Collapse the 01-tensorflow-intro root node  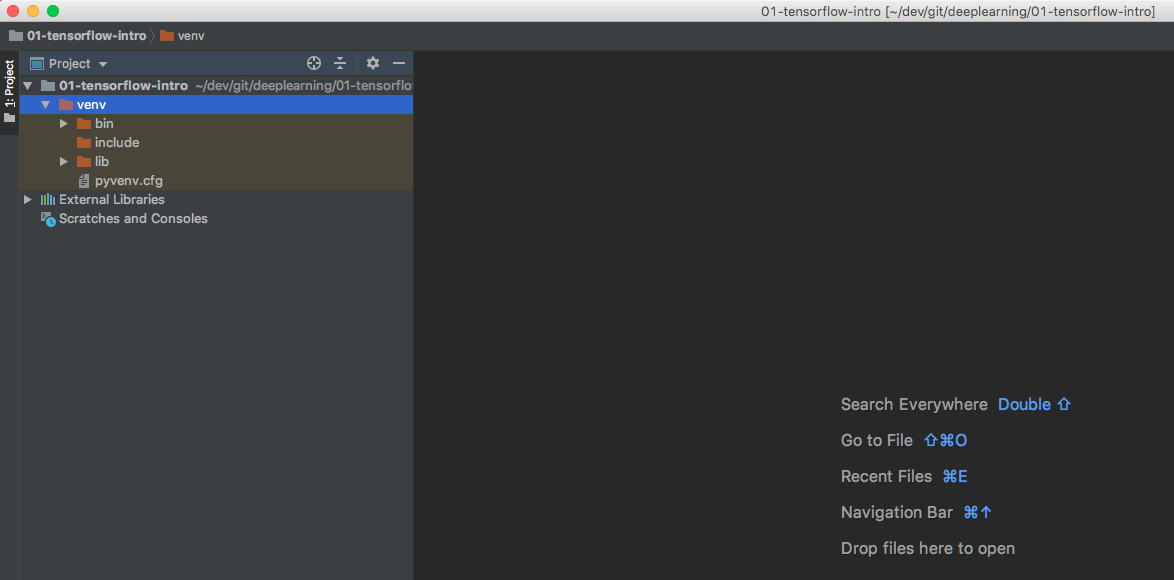28,86
